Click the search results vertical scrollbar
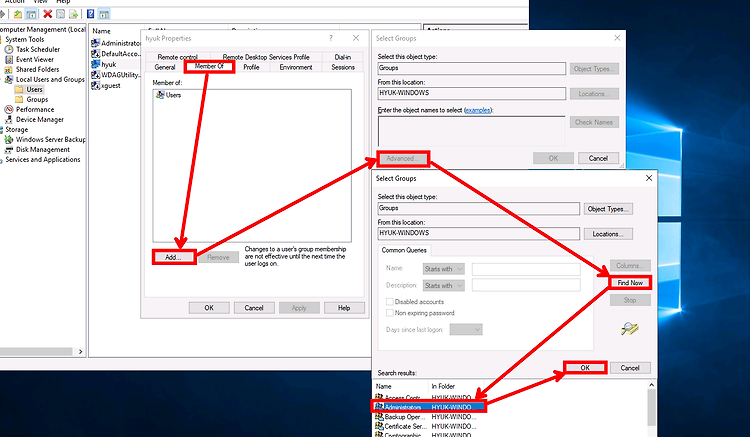The height and width of the screenshot is (437, 750). pyautogui.click(x=651, y=409)
